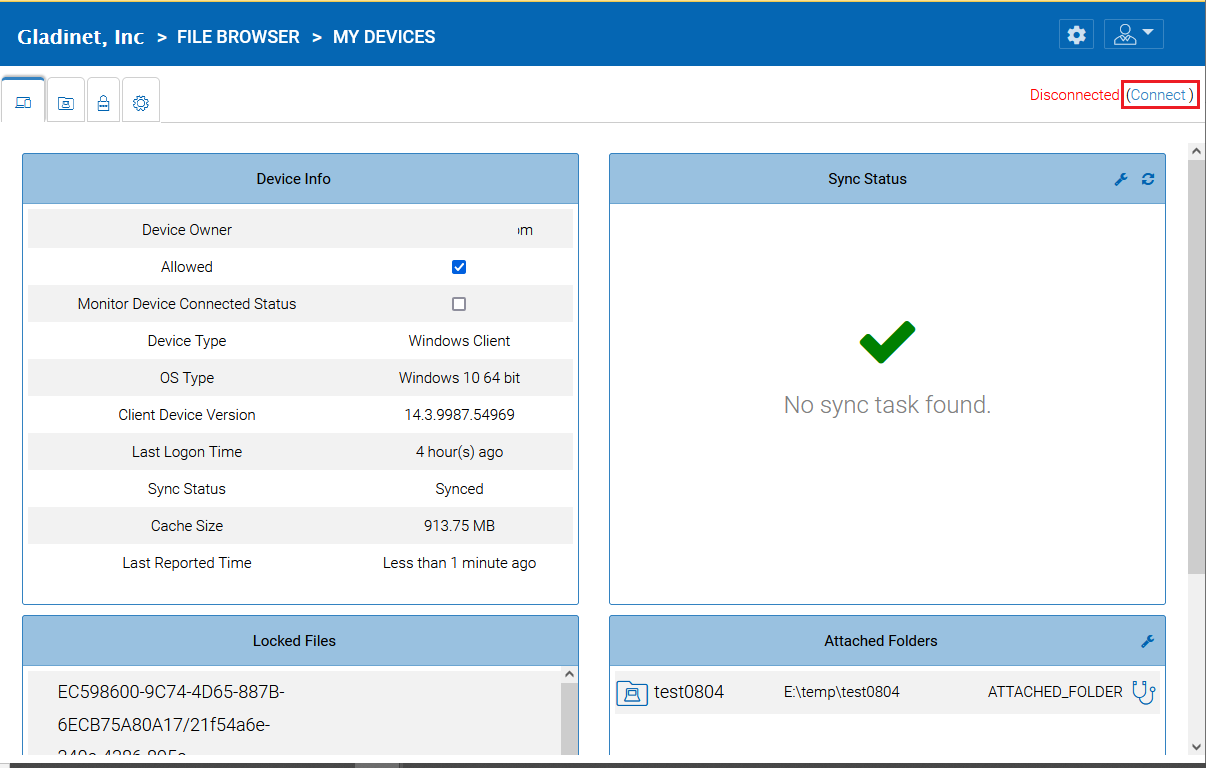The height and width of the screenshot is (768, 1206).
Task: Click page scrollbar up arrow
Action: [x=1196, y=150]
